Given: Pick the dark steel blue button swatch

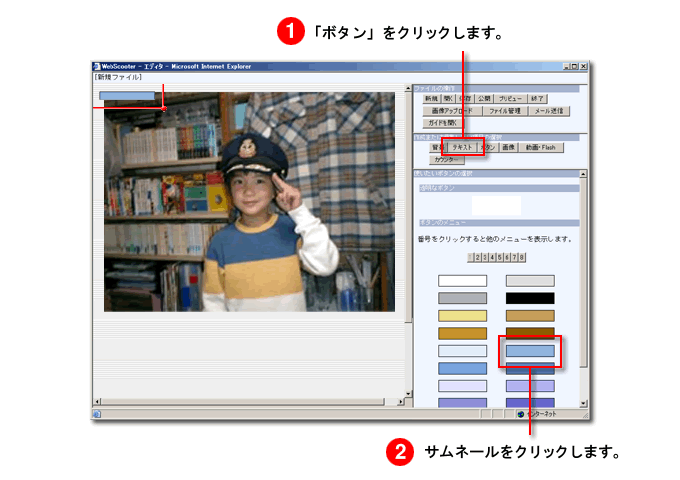Looking at the screenshot, I should [530, 369].
